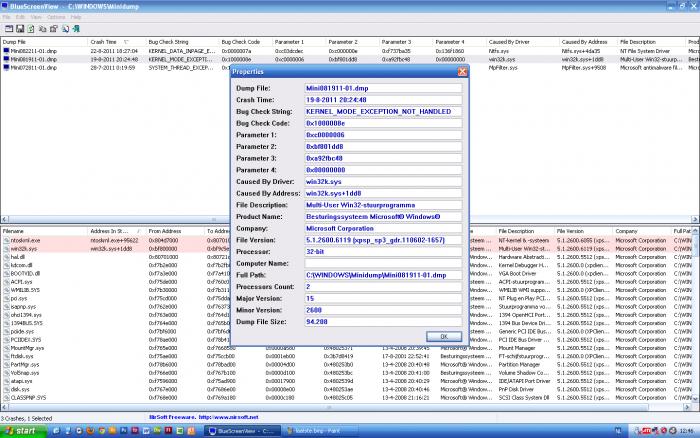Screen dimensions: 700x438
Task: Click the system tray clock
Action: (686, 431)
